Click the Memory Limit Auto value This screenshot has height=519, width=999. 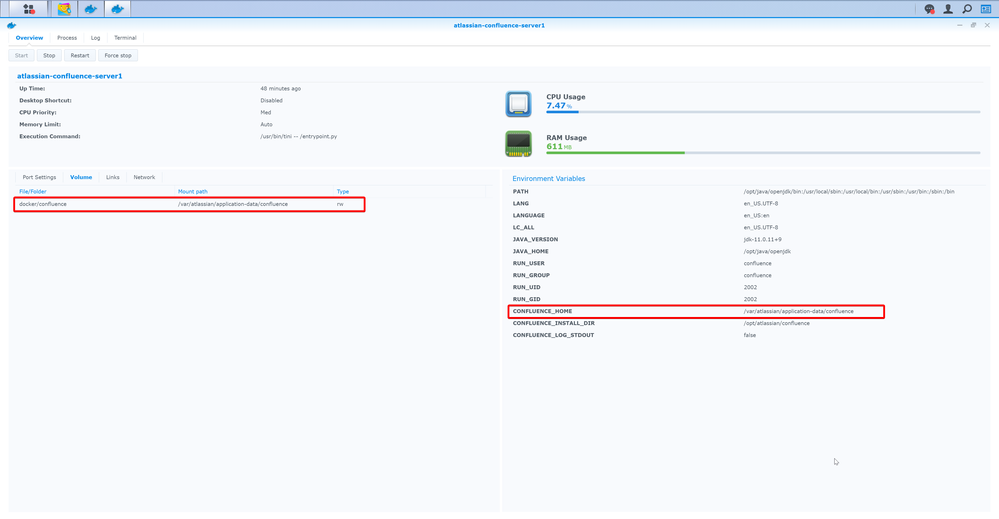[266, 125]
